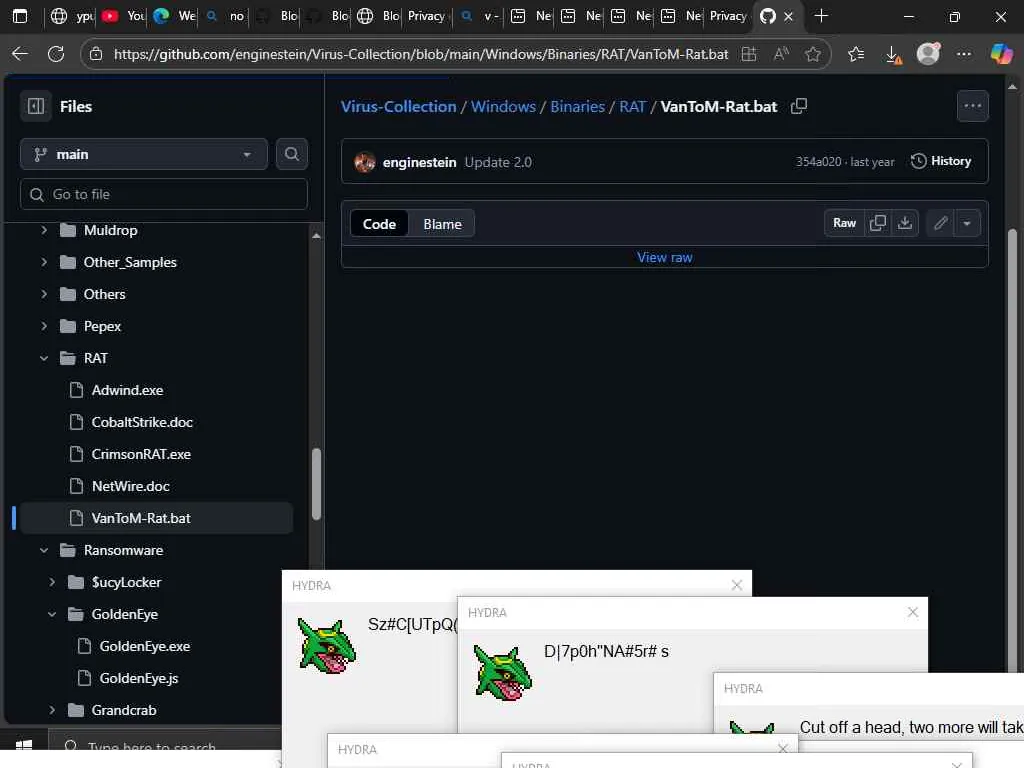This screenshot has height=768, width=1024.
Task: Go to Windows breadcrumb link
Action: tap(503, 106)
